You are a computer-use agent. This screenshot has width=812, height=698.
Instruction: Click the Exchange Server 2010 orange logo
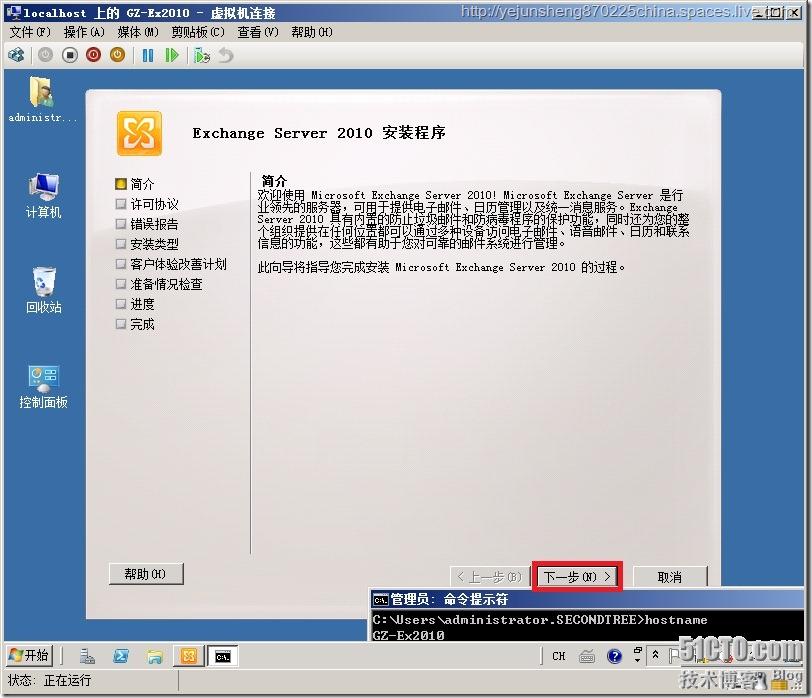click(x=139, y=133)
